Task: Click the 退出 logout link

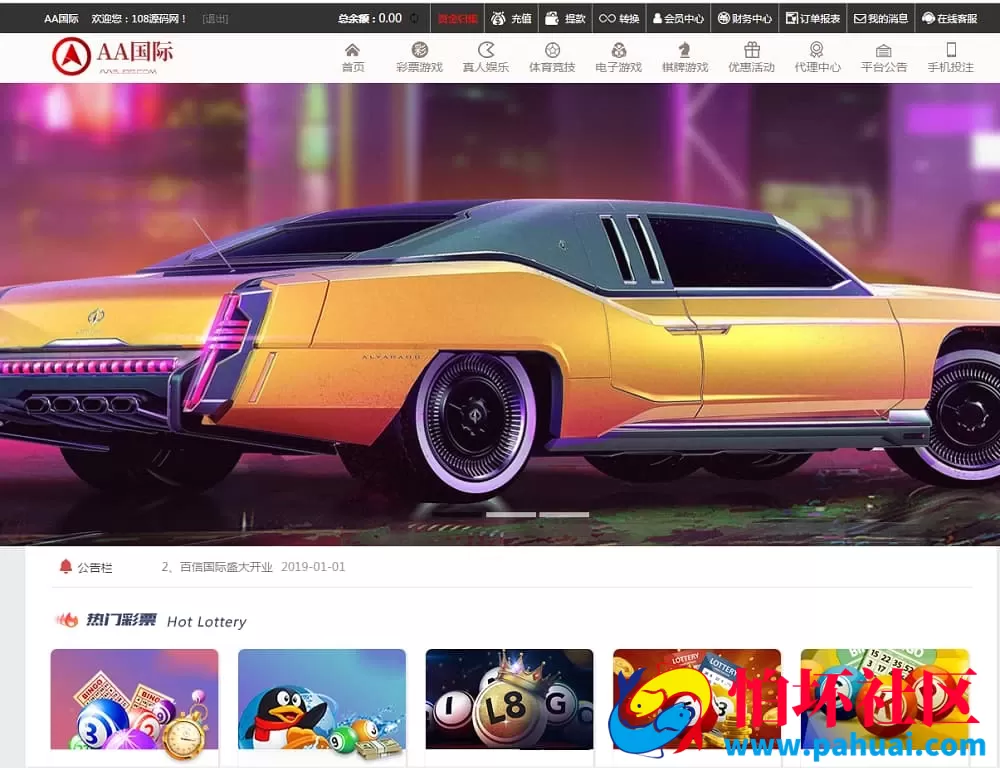Action: point(215,19)
